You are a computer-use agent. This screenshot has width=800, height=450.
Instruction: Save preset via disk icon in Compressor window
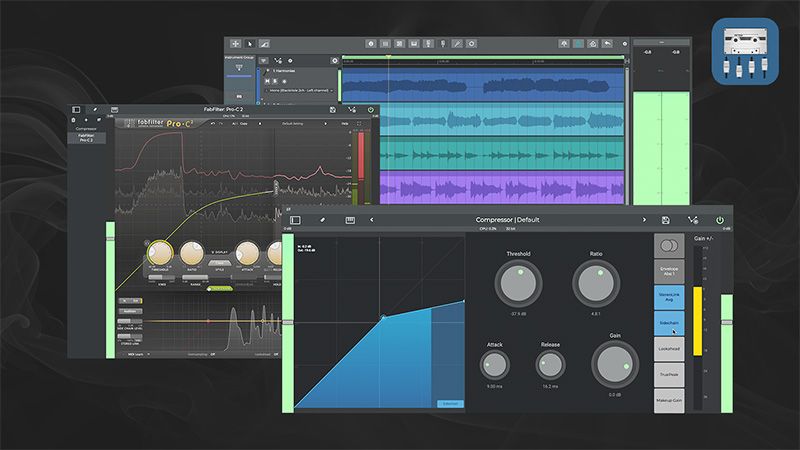[666, 220]
